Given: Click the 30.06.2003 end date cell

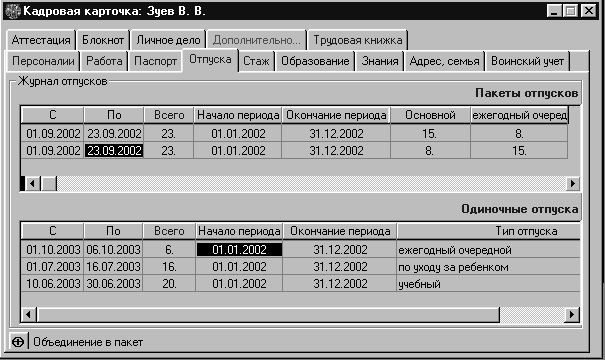Looking at the screenshot, I should point(113,284).
